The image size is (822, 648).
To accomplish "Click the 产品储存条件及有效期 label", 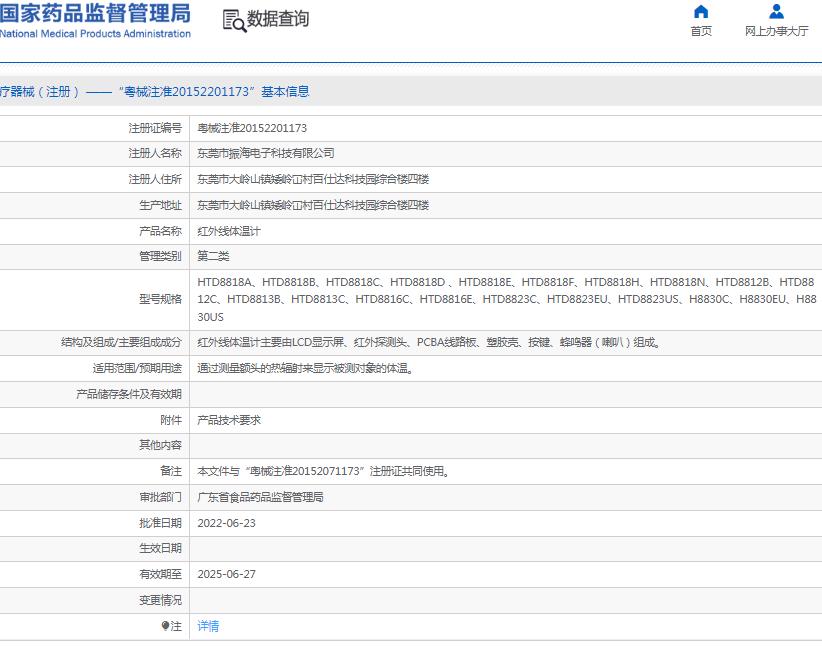I will coord(129,394).
